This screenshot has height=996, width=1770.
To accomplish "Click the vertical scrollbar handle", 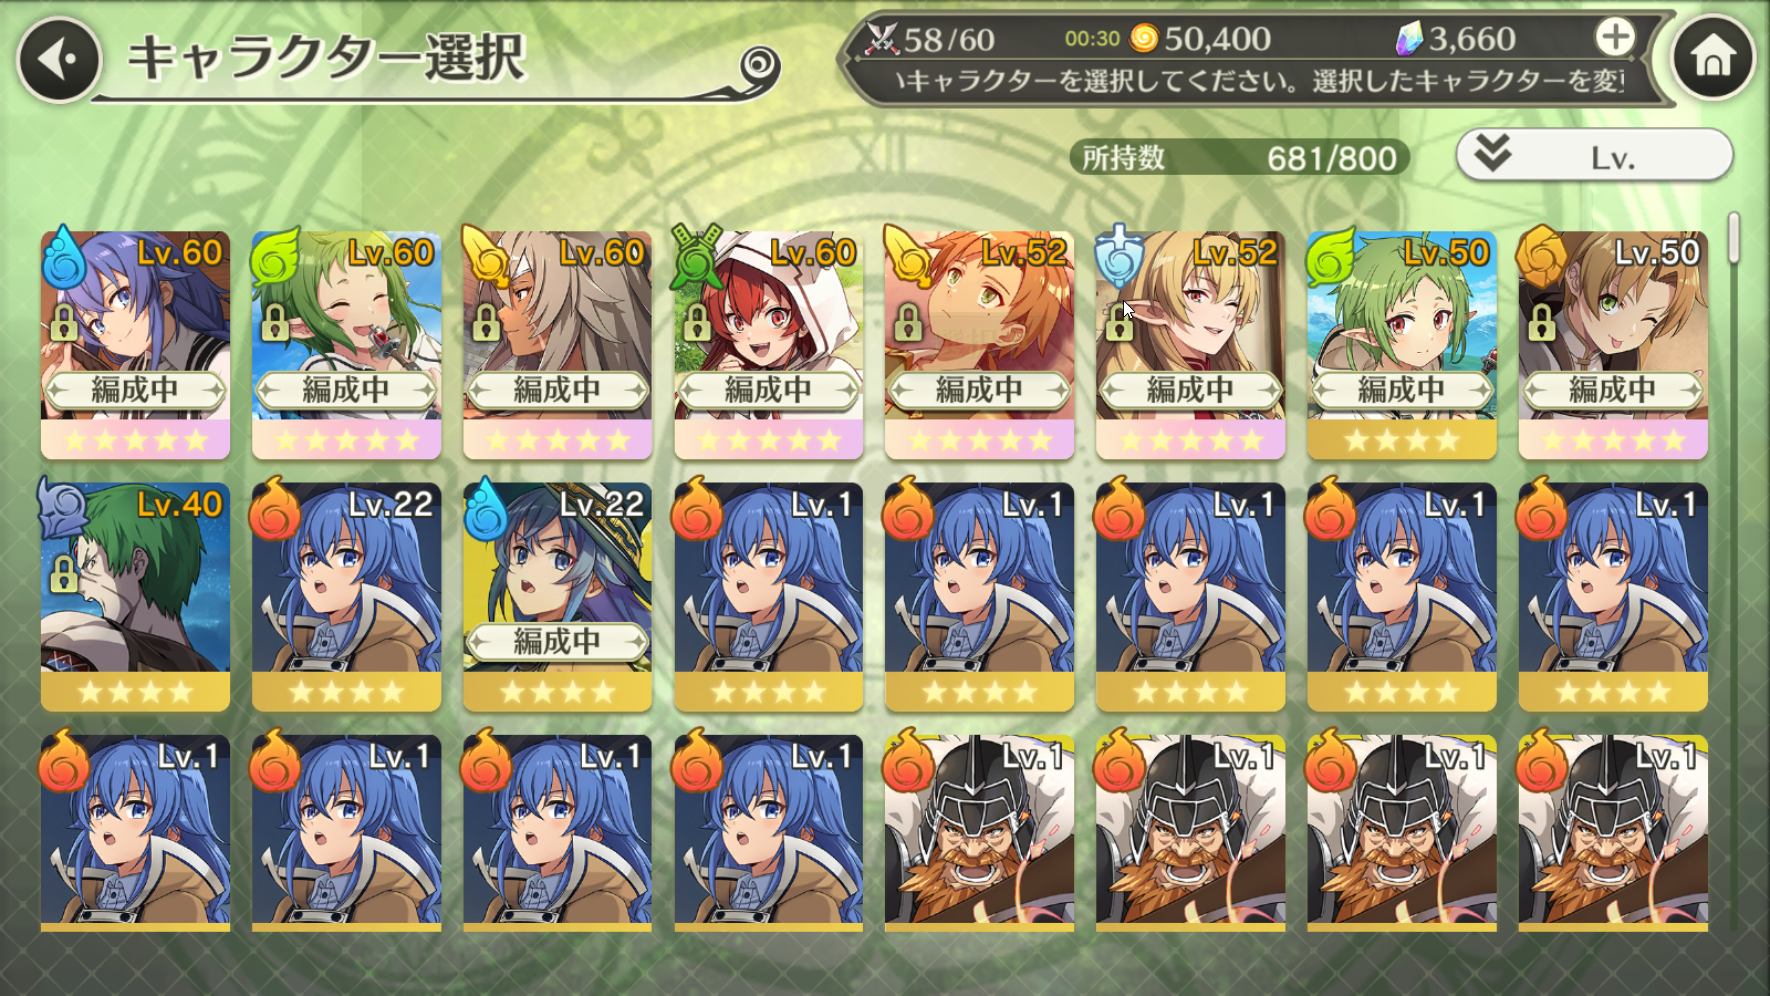I will pos(1734,238).
